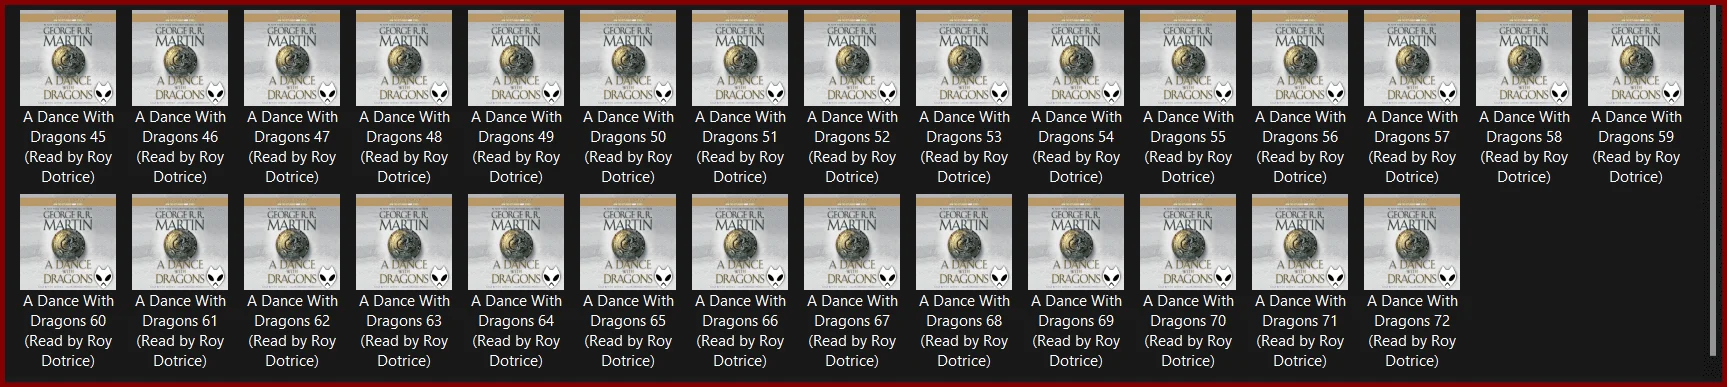This screenshot has height=387, width=1727.
Task: Select A Dance With Dragons 49 cover icon
Action: click(516, 58)
